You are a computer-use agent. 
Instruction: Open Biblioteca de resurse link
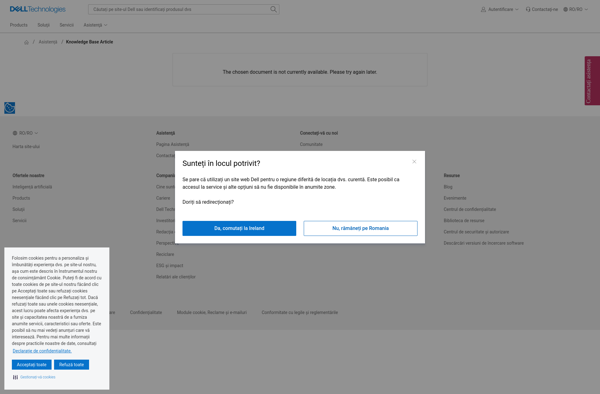coord(464,220)
